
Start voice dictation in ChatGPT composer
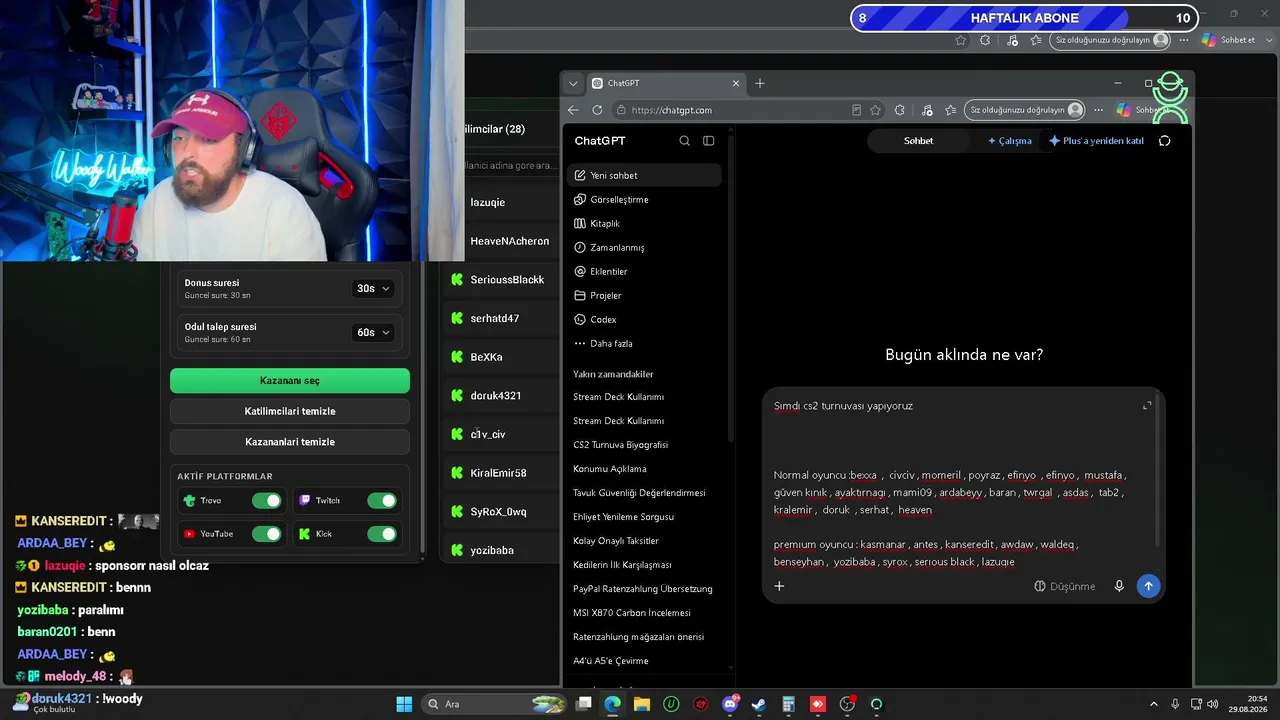pyautogui.click(x=1119, y=586)
